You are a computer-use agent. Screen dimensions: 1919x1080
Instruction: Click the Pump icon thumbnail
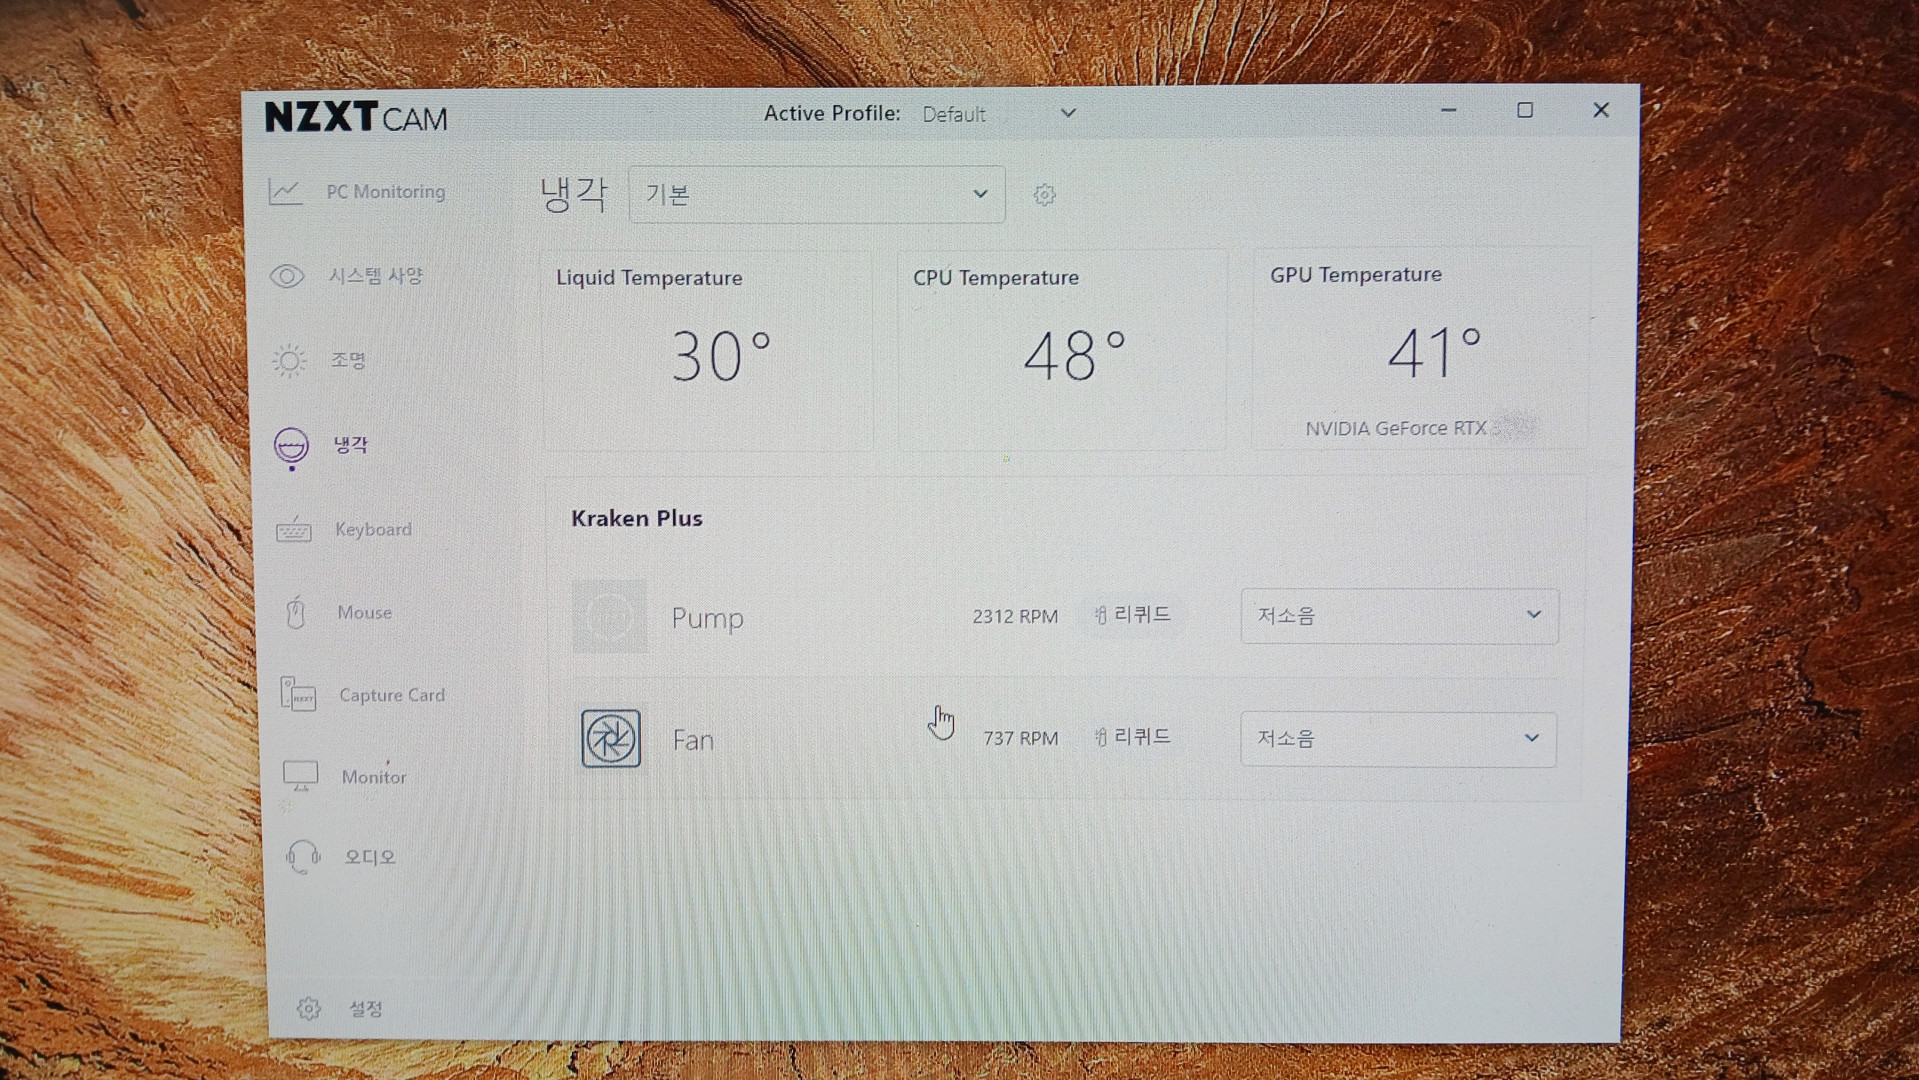click(609, 617)
